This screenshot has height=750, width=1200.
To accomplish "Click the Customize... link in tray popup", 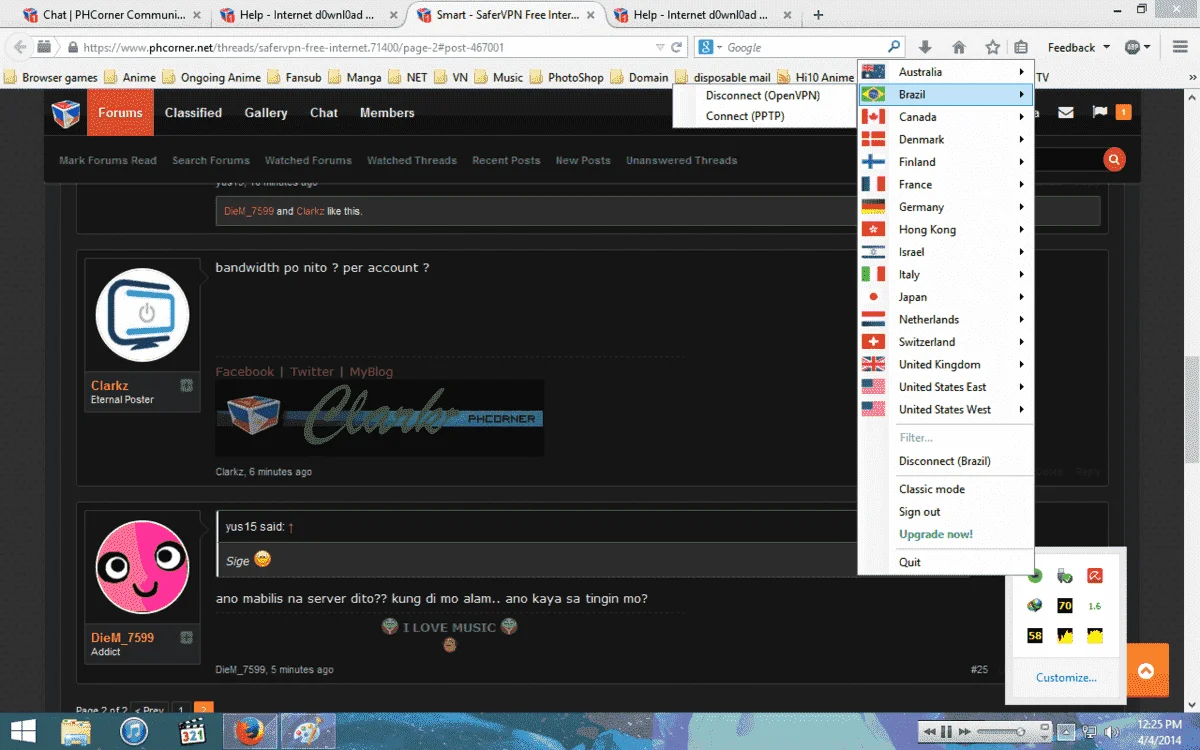I will coord(1066,677).
